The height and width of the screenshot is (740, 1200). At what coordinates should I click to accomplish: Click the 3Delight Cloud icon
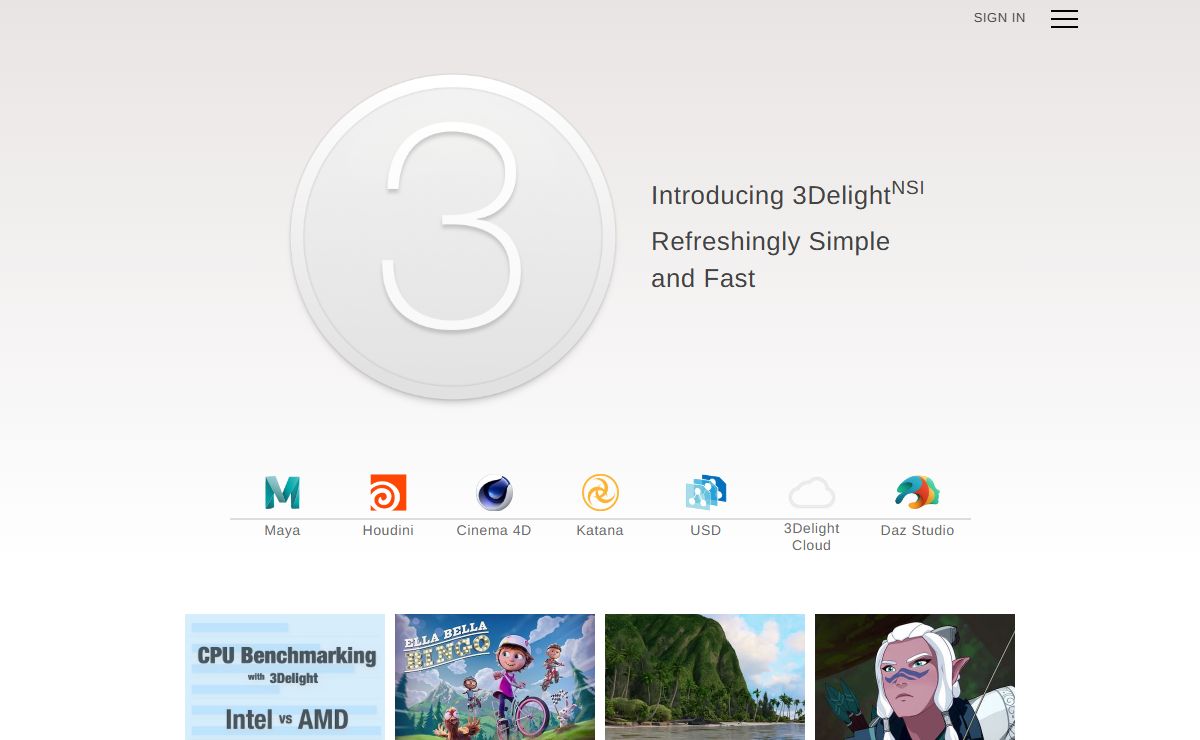pyautogui.click(x=812, y=493)
